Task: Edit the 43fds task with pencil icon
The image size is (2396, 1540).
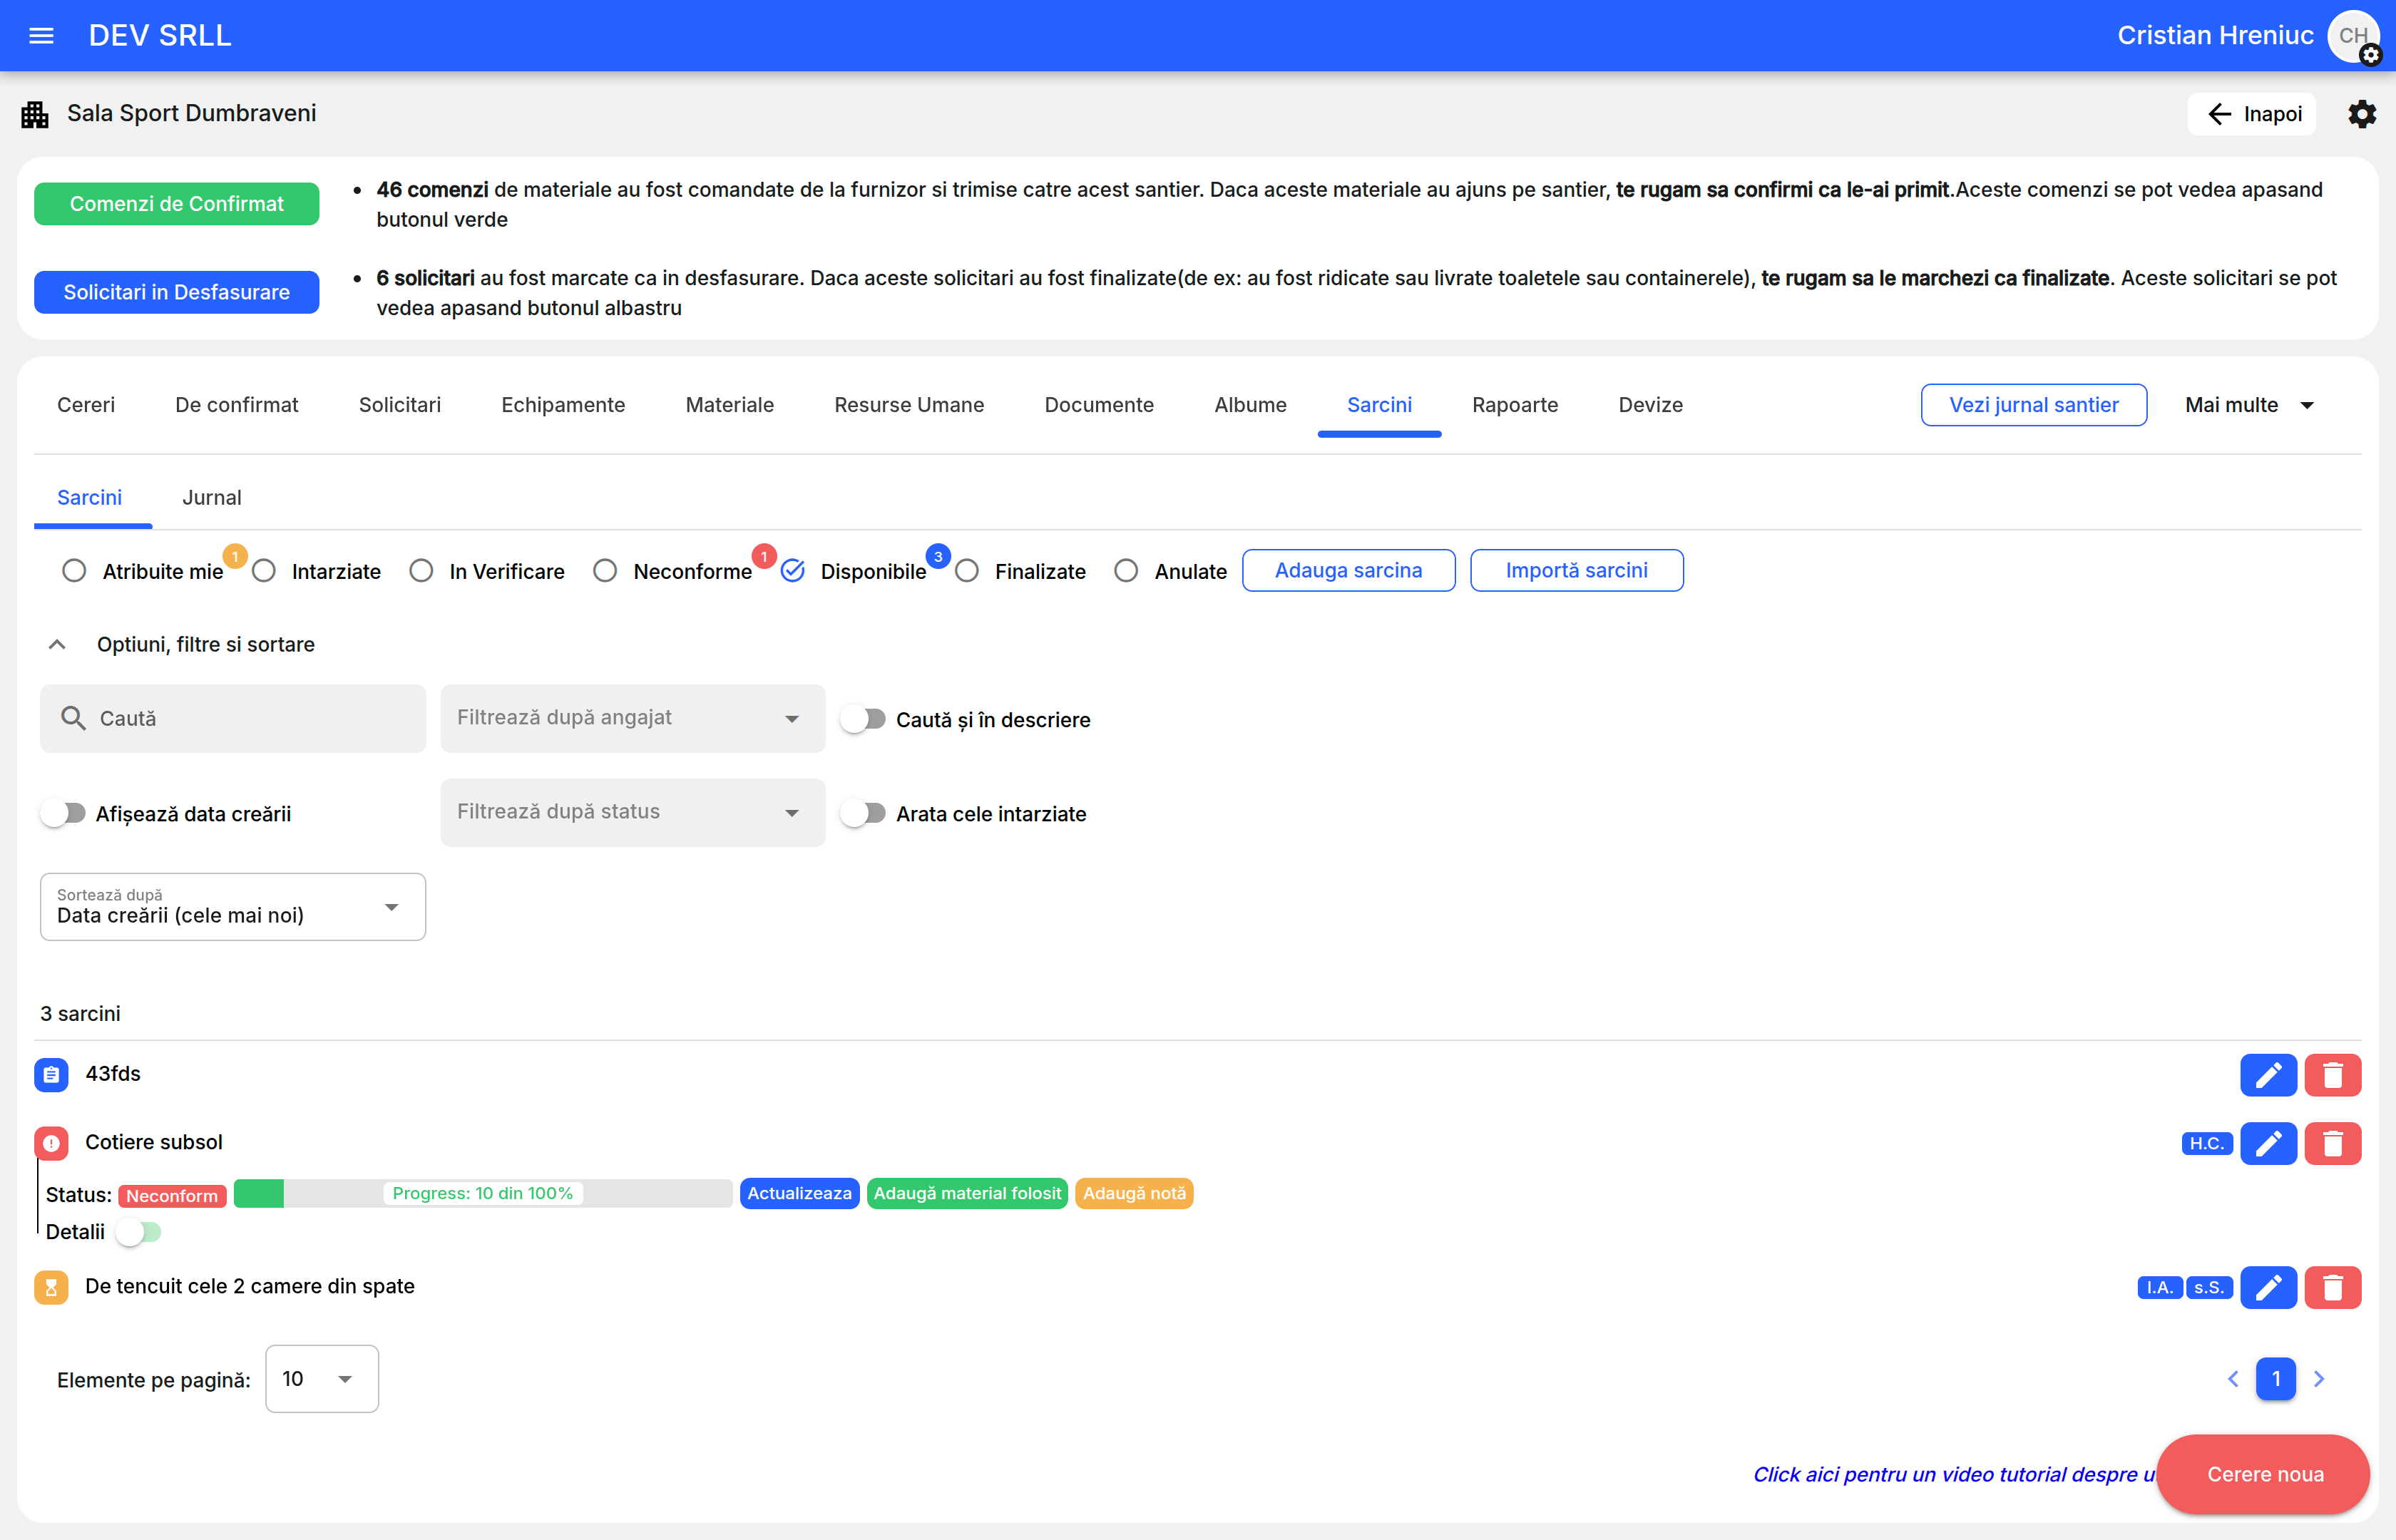Action: click(x=2267, y=1075)
